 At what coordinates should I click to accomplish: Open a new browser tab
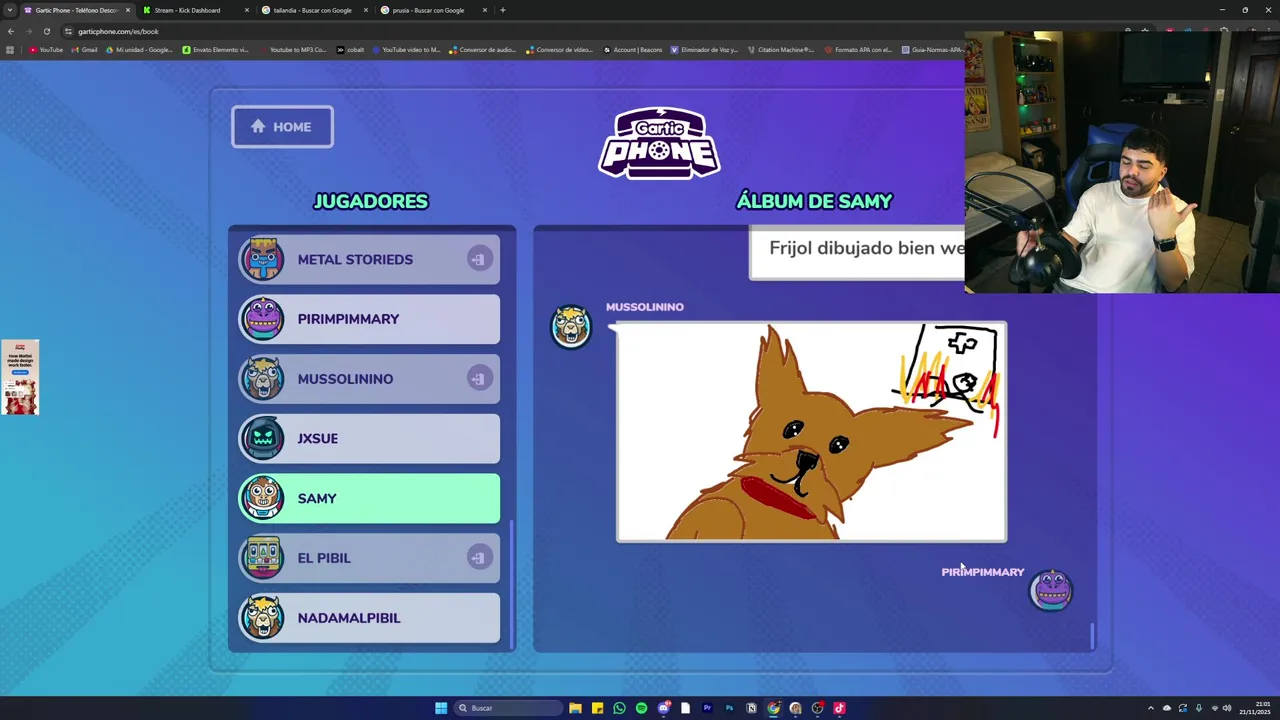pos(503,10)
